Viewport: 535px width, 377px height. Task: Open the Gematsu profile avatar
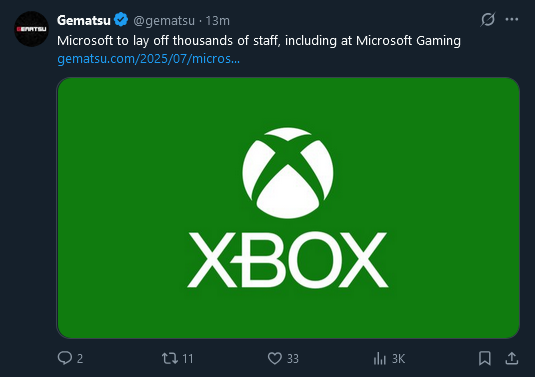click(x=31, y=29)
